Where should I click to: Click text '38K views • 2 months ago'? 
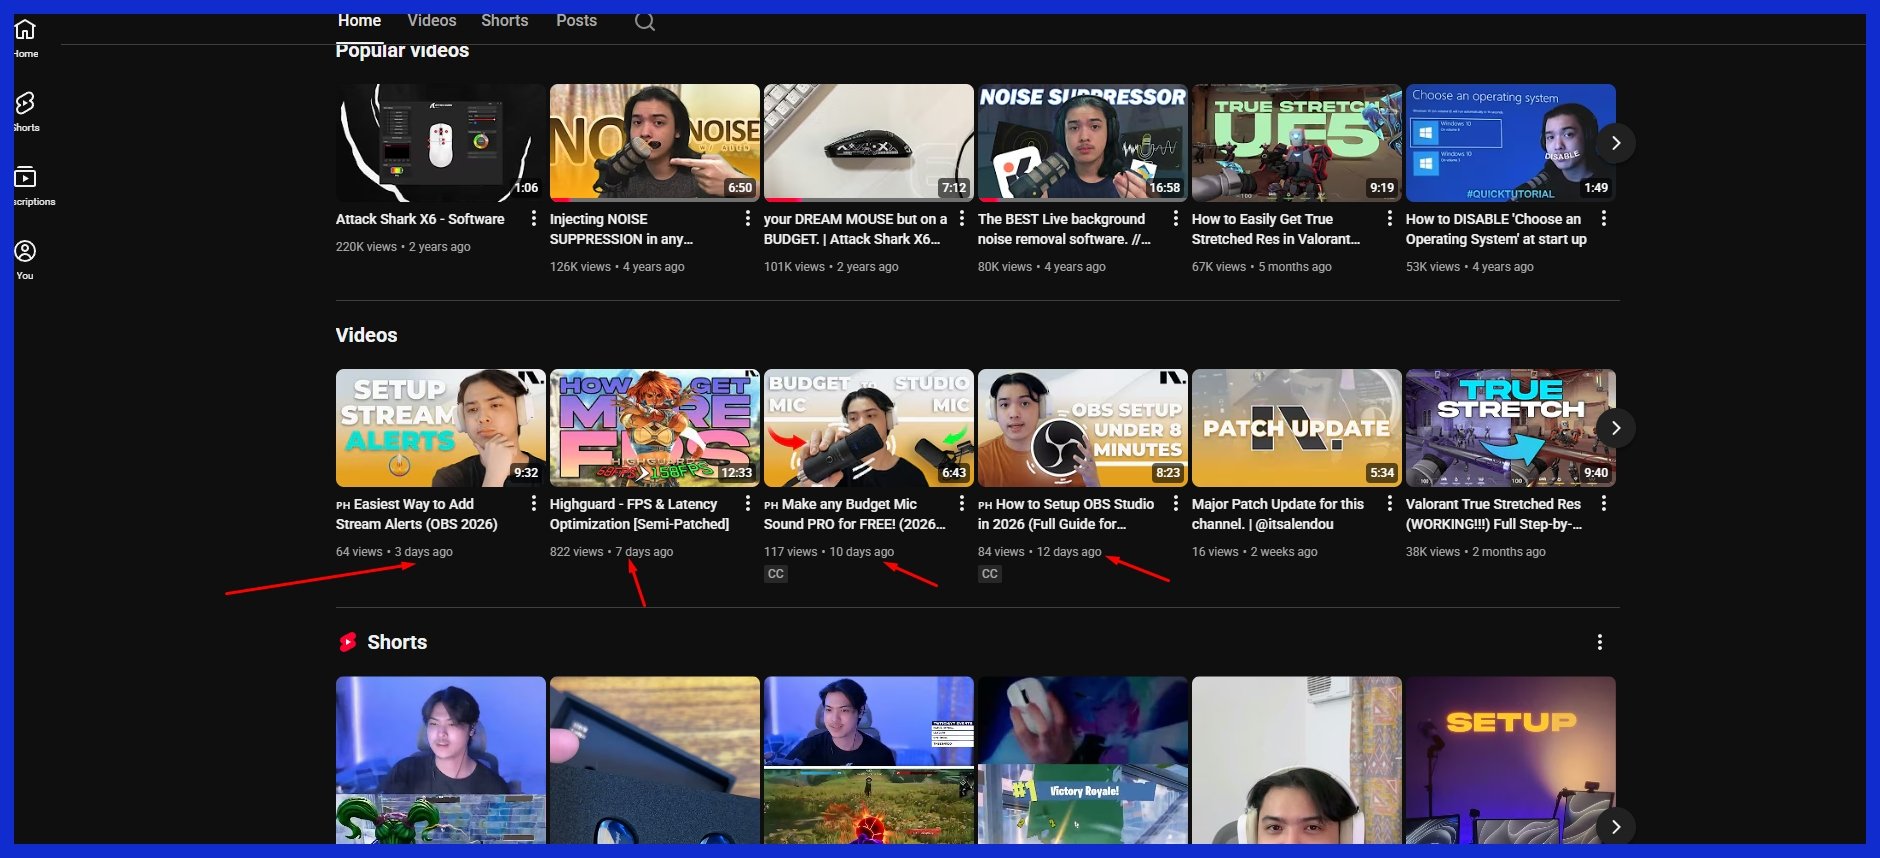[1475, 552]
